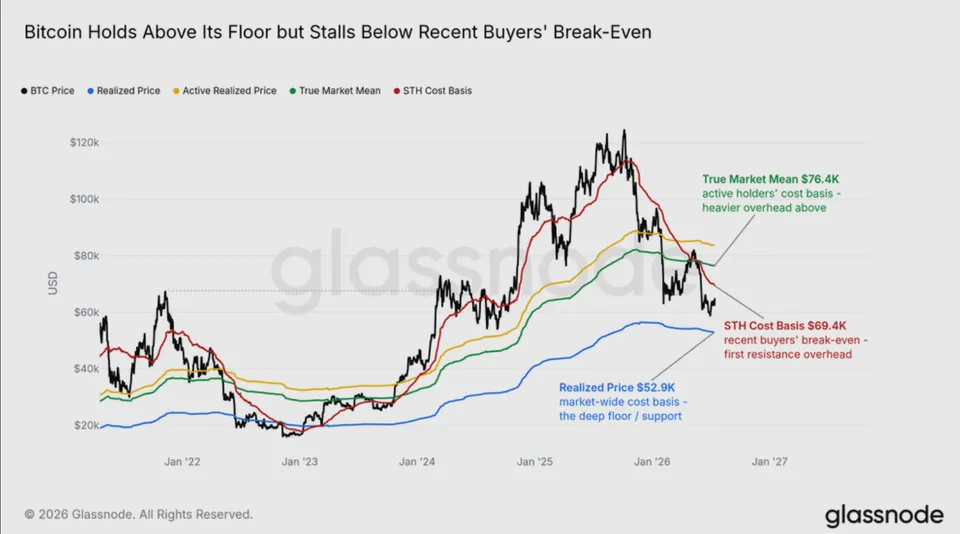Click the glassnode logo at bottom right
This screenshot has height=534, width=960.
click(884, 516)
